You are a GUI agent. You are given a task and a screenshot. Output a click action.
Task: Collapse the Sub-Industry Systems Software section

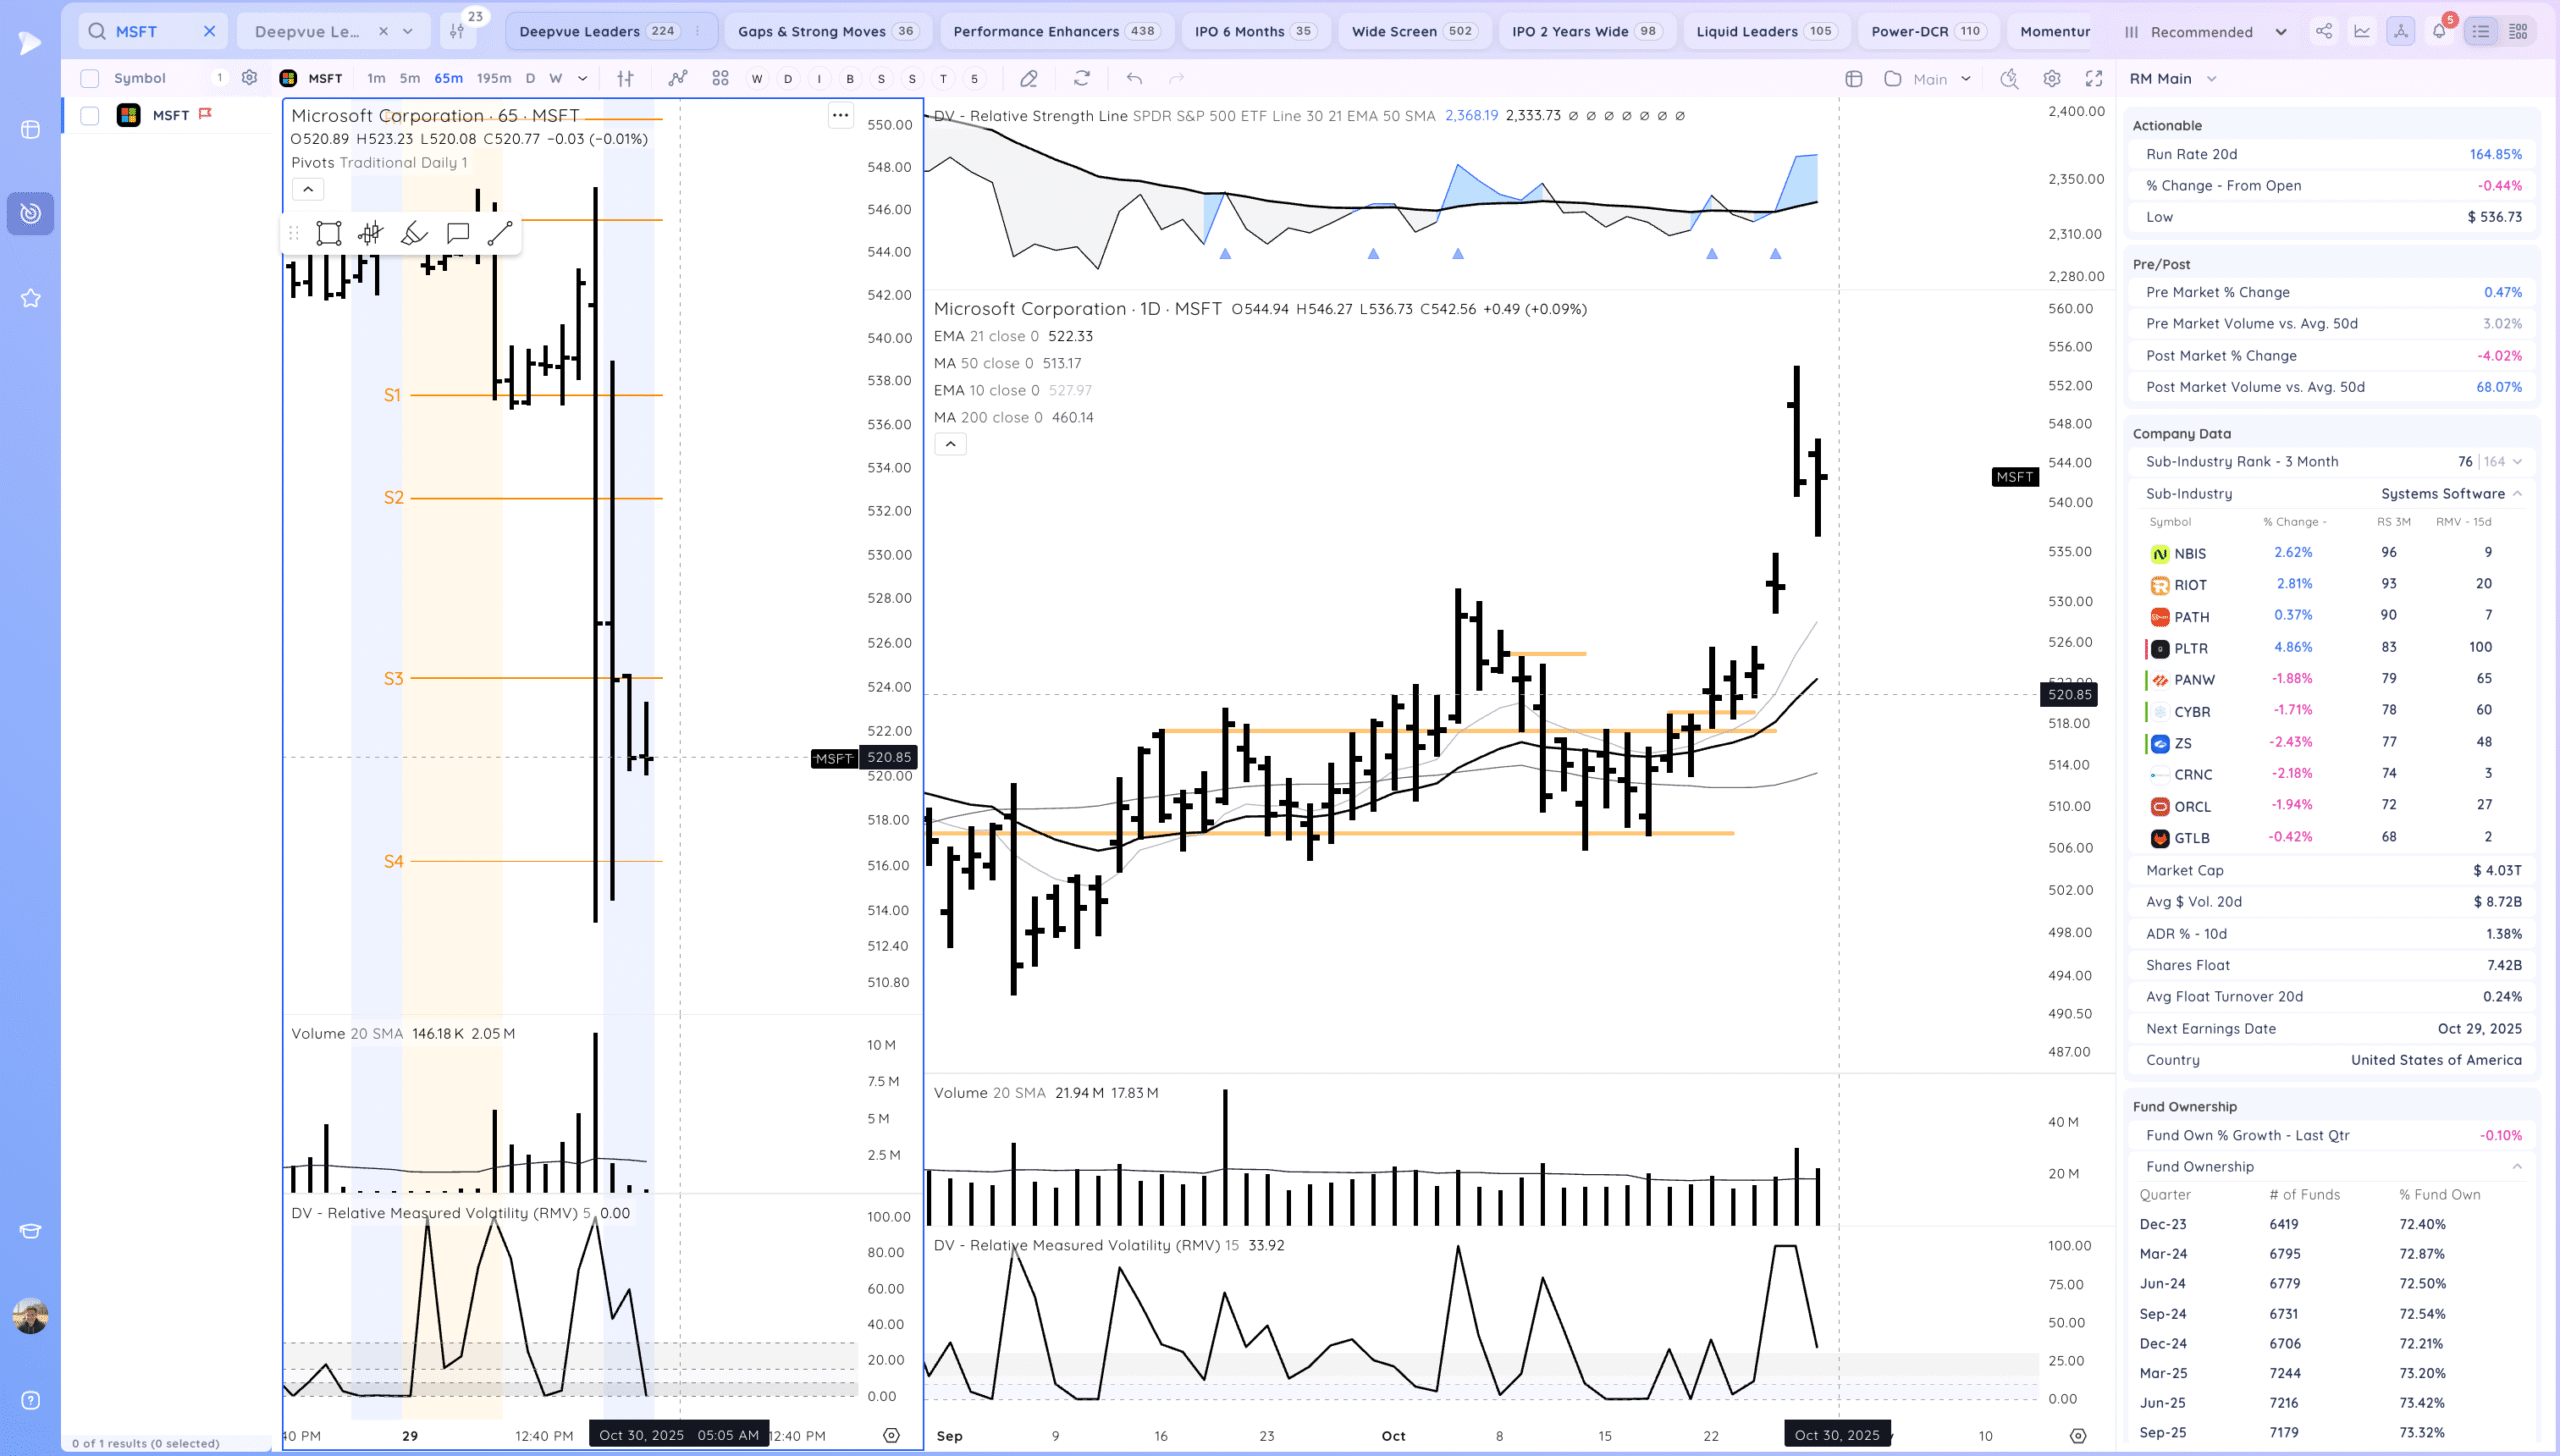[2516, 493]
